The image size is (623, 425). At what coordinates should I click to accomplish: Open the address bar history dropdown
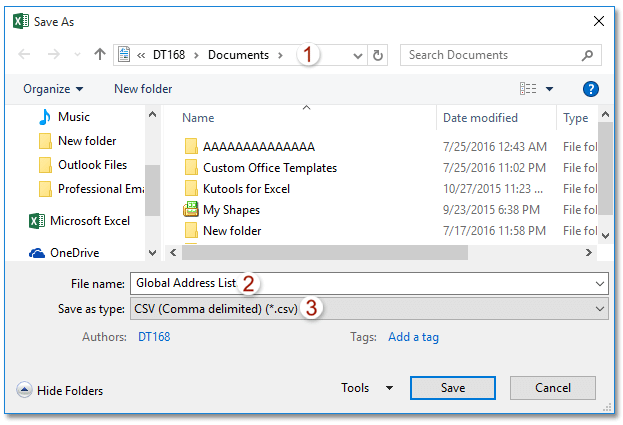pyautogui.click(x=357, y=55)
